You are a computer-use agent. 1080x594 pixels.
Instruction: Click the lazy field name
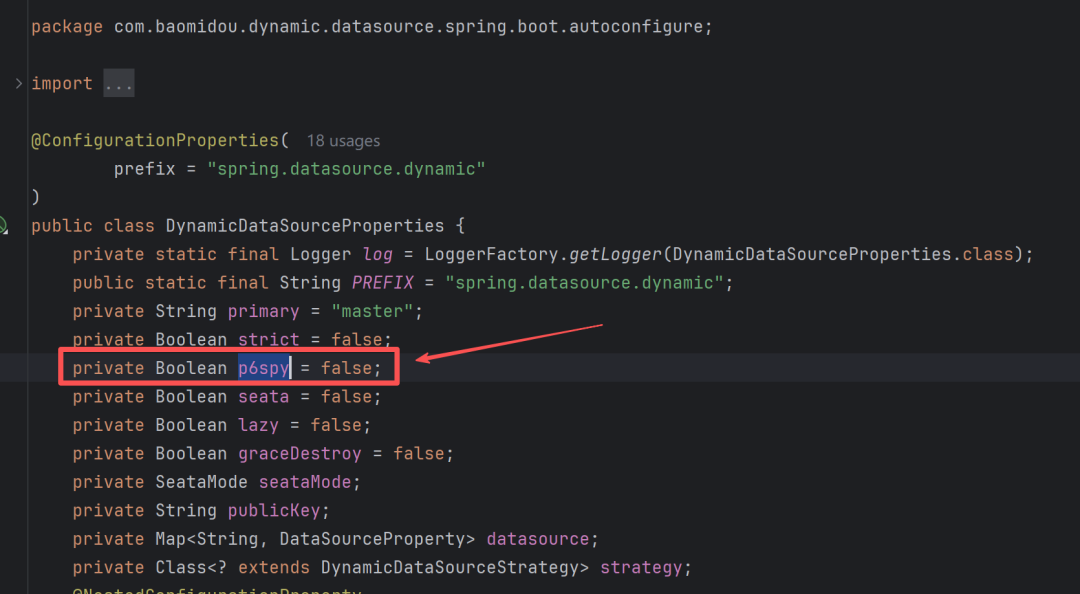tap(258, 425)
